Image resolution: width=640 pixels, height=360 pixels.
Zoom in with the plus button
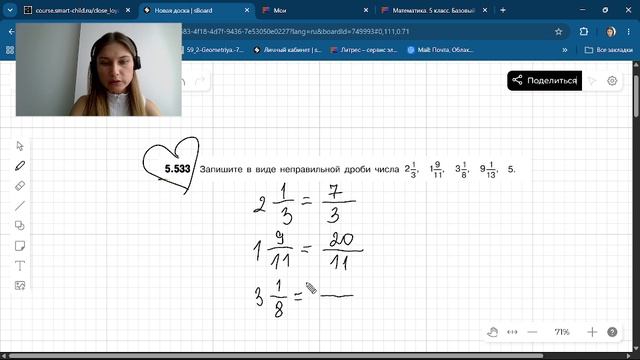pyautogui.click(x=592, y=332)
